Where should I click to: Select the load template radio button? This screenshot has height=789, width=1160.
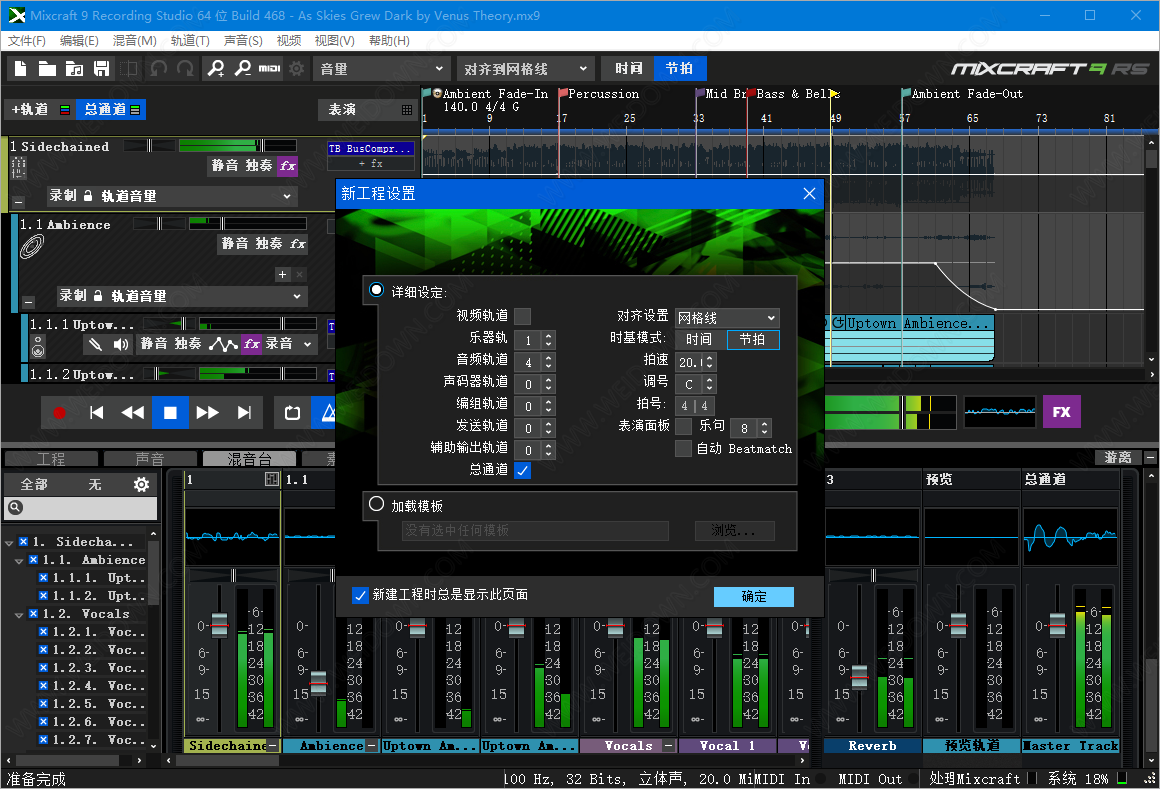click(377, 504)
